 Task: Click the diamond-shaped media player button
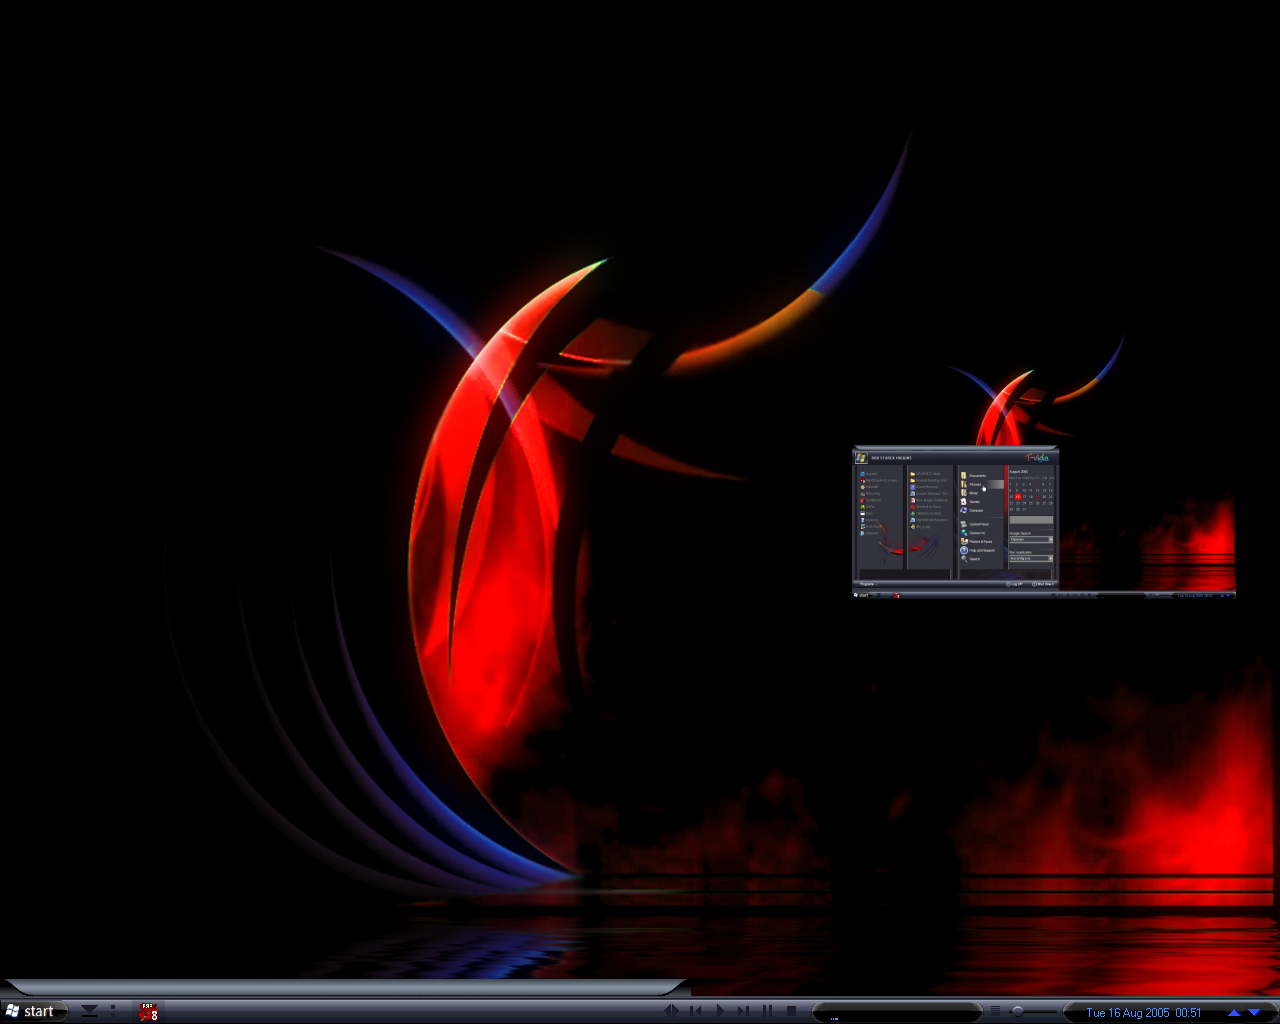(x=672, y=1011)
